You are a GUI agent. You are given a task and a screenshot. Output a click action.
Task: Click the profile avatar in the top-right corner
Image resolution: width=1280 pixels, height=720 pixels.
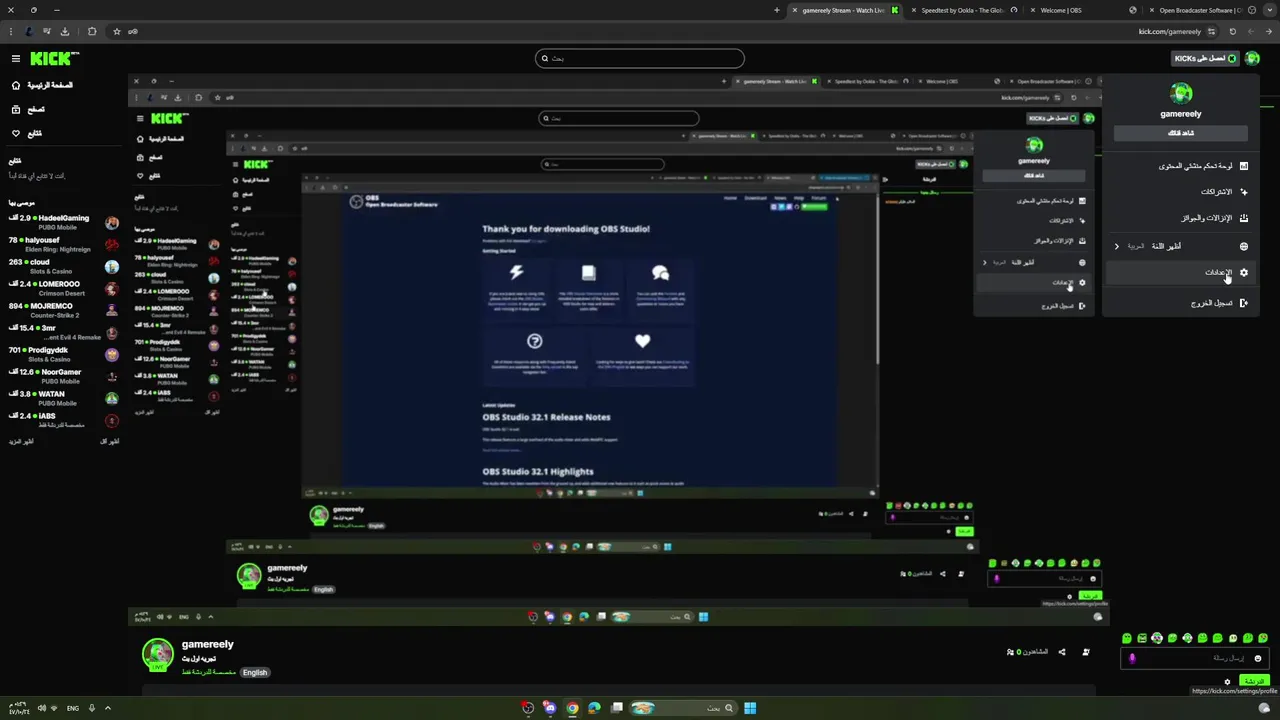tap(1253, 58)
